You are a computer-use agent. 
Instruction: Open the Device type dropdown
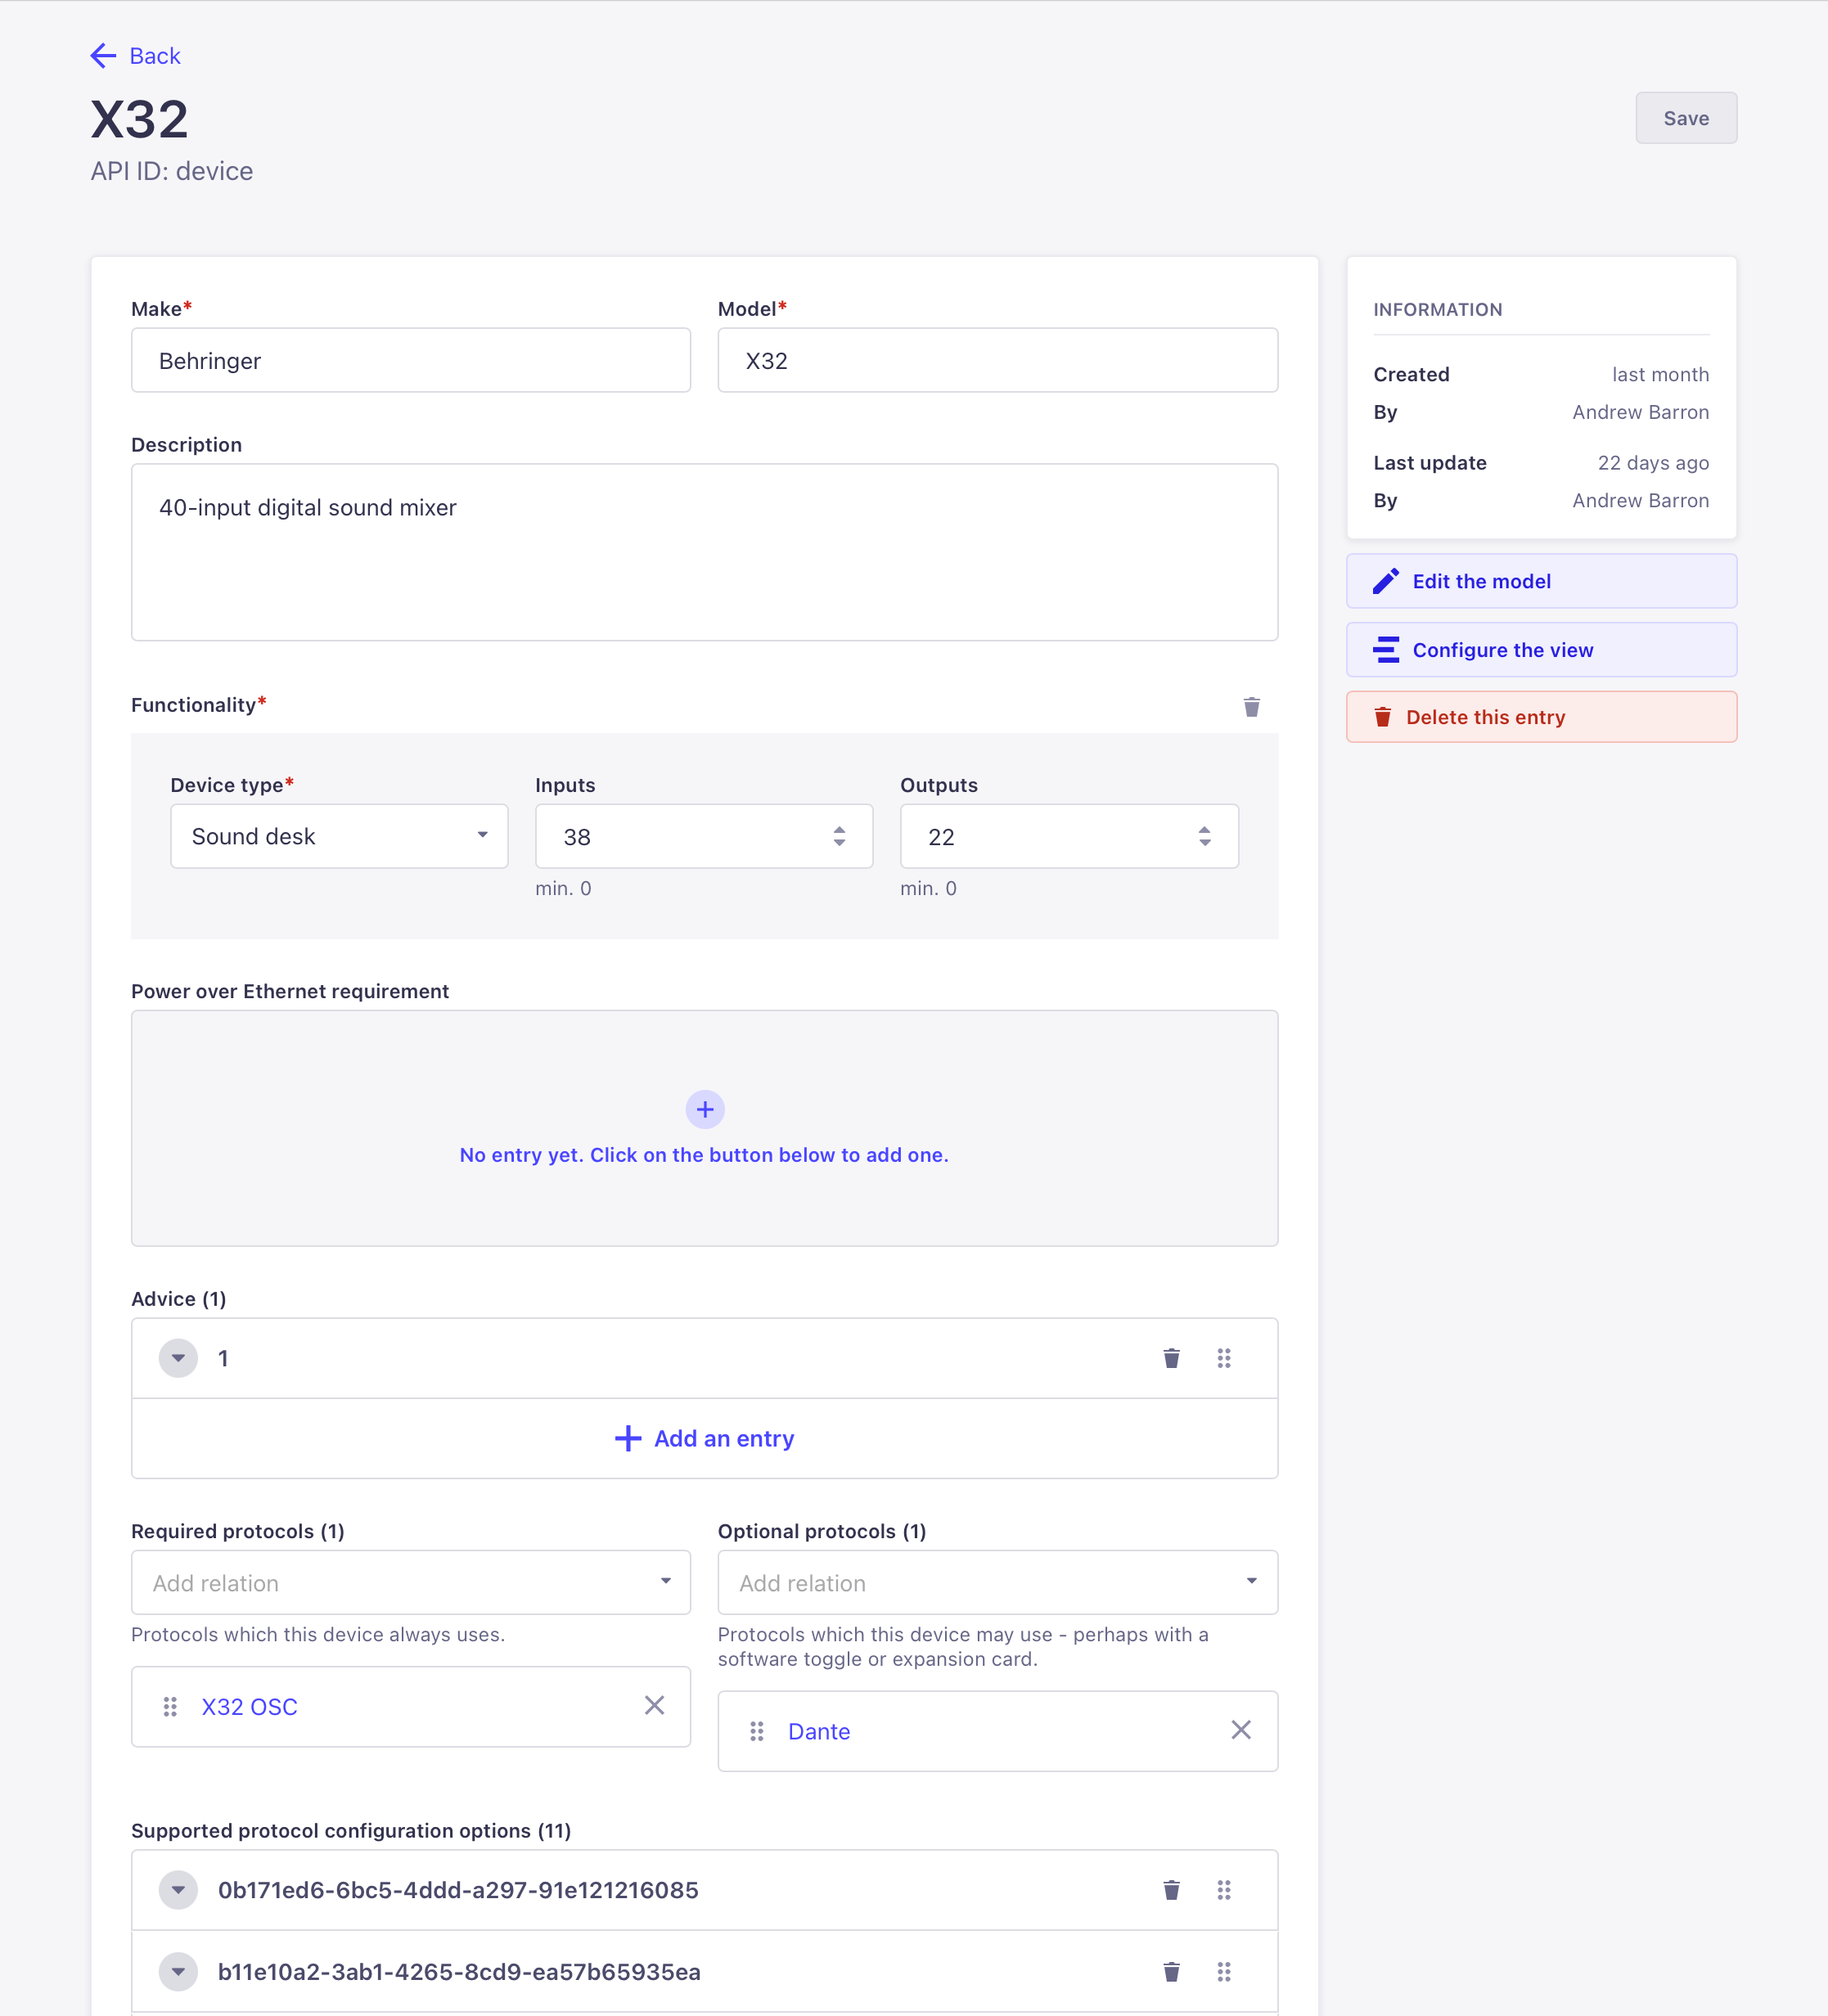pyautogui.click(x=339, y=836)
